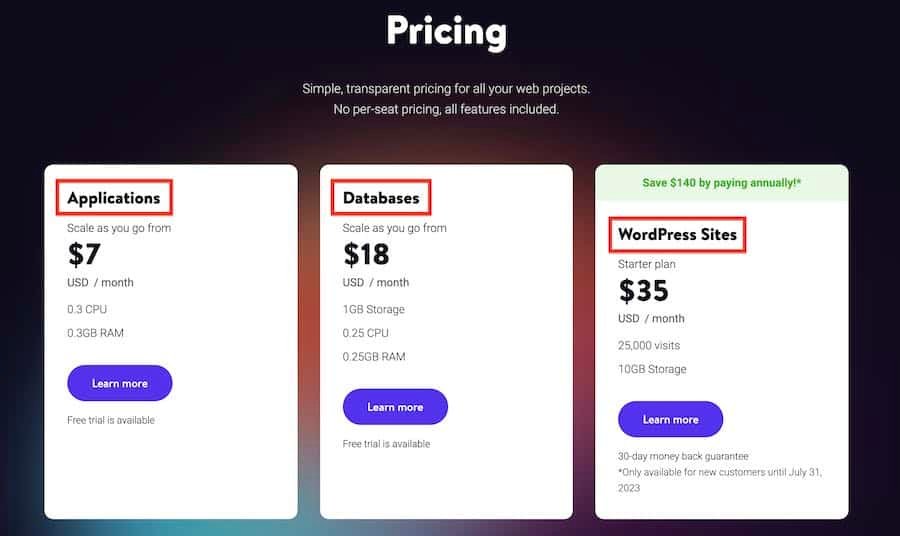The image size is (900, 536).
Task: Click the Starter plan label
Action: (x=647, y=264)
